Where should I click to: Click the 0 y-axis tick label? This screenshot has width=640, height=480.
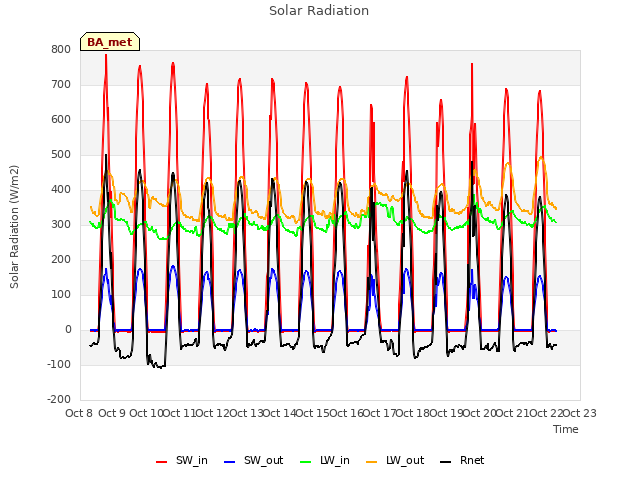click(x=68, y=330)
